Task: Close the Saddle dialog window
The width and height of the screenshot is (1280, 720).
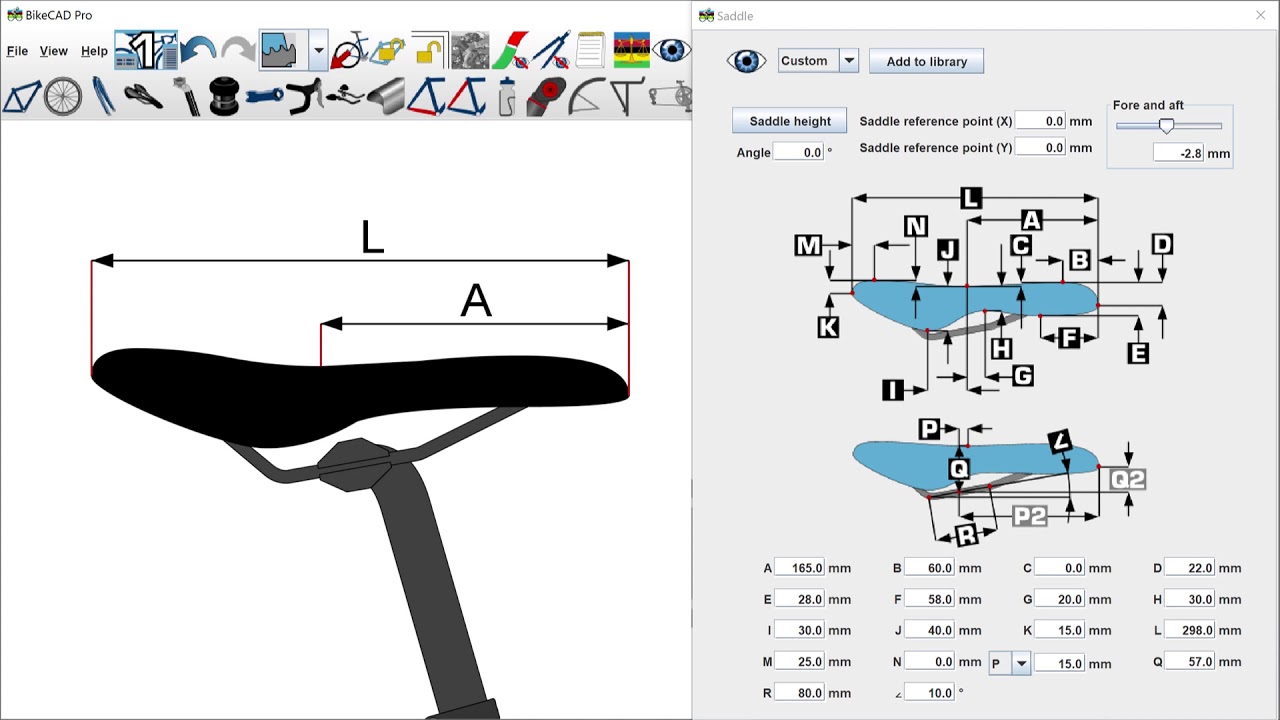Action: coord(1260,15)
